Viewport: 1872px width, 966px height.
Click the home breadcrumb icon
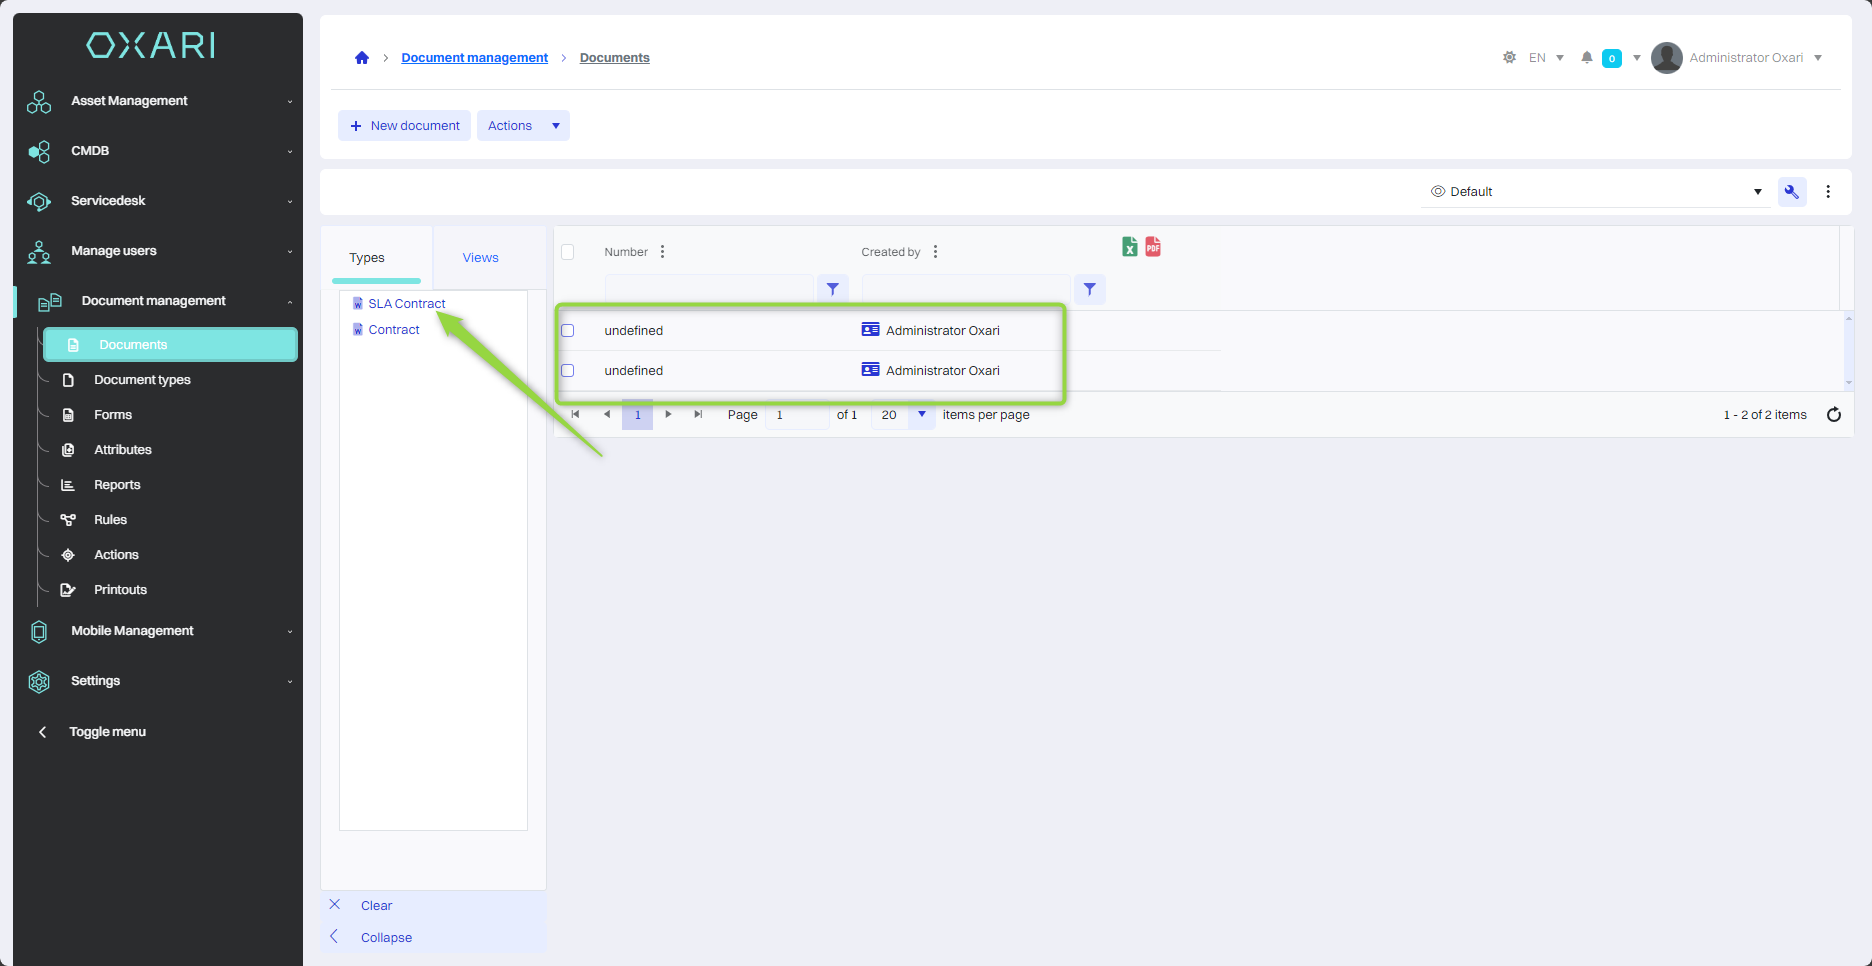[x=362, y=58]
